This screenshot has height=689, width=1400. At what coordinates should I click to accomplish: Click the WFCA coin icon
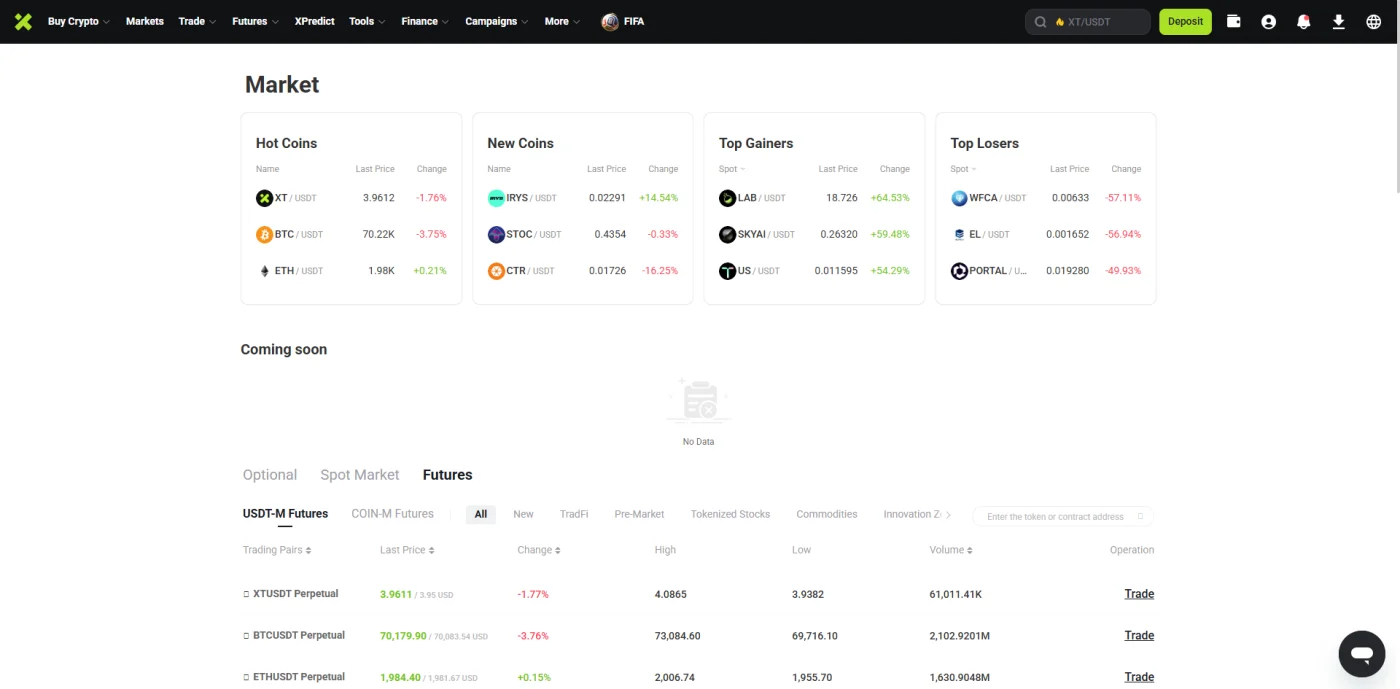tap(959, 198)
